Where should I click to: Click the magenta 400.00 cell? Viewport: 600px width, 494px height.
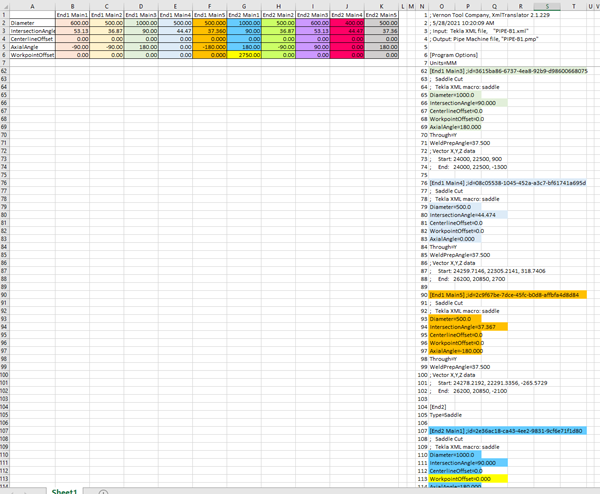coord(349,22)
